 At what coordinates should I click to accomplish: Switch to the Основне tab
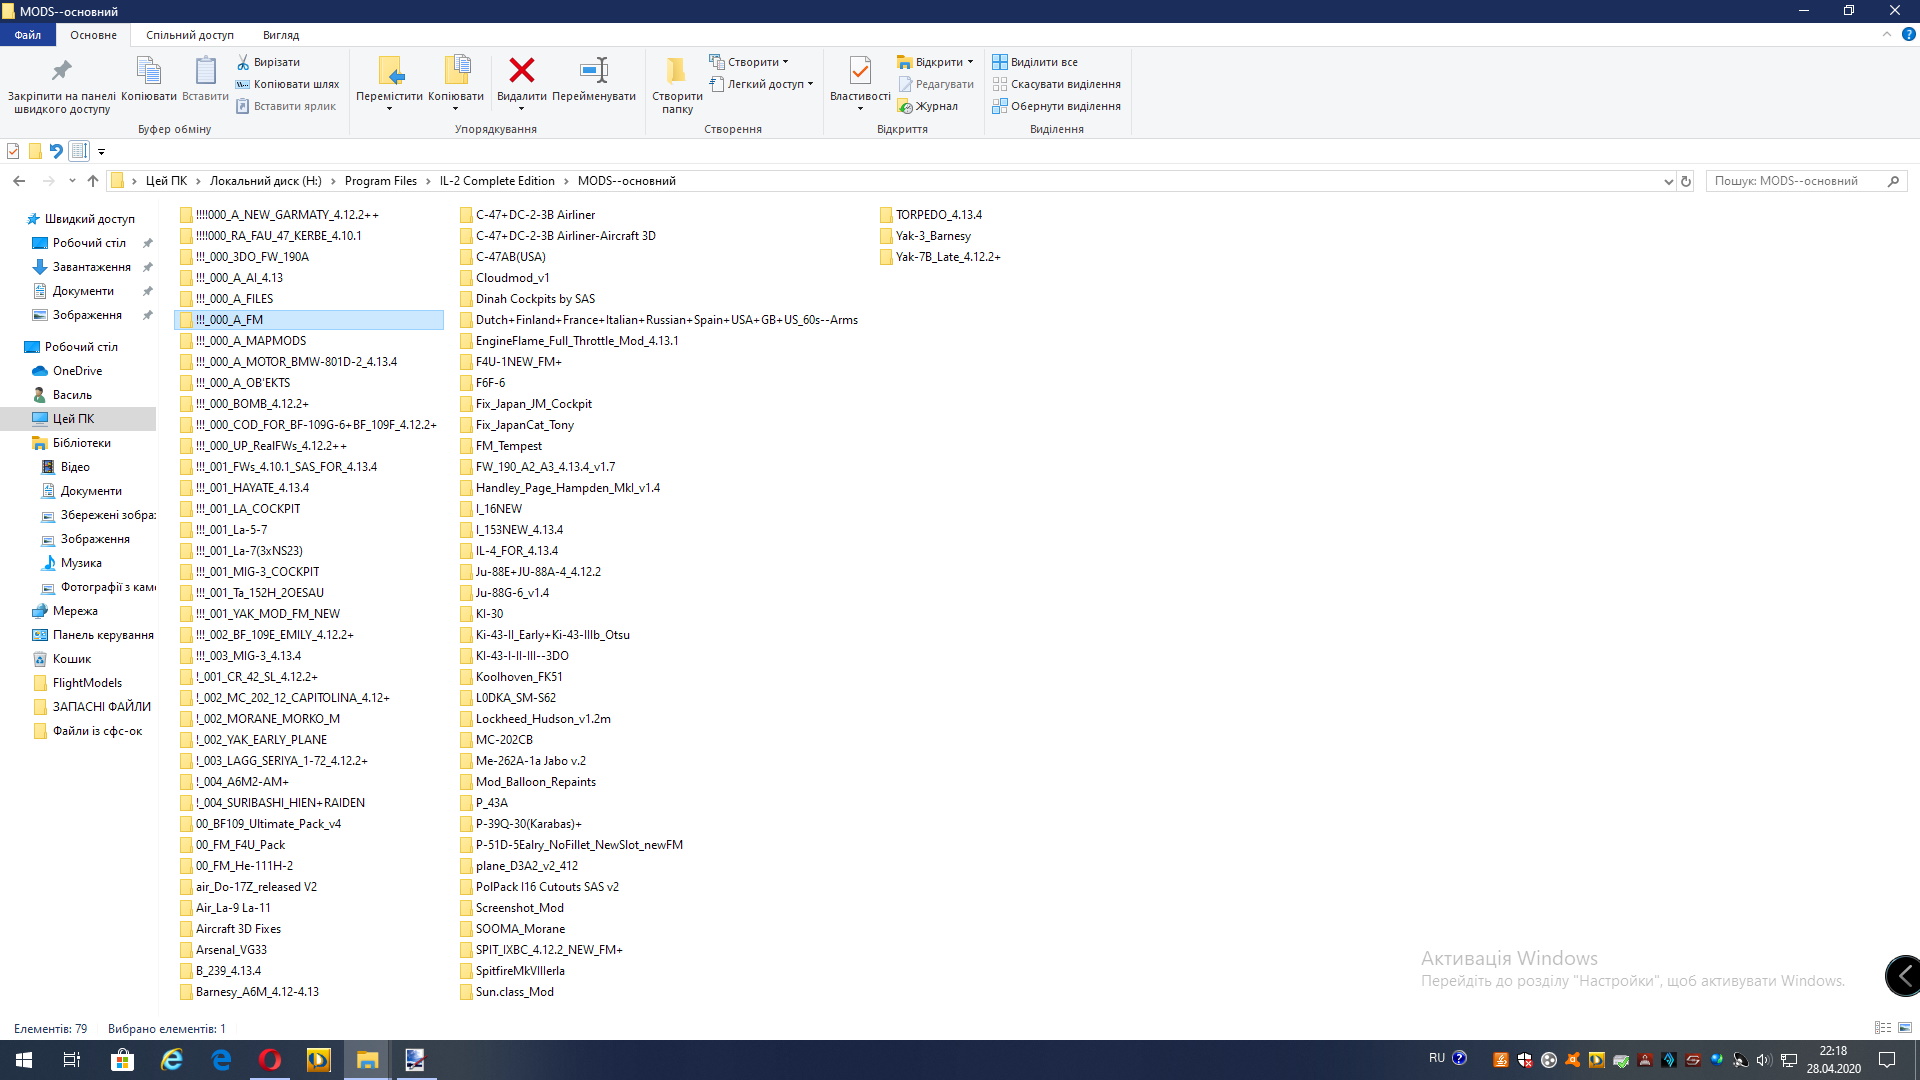click(x=93, y=34)
